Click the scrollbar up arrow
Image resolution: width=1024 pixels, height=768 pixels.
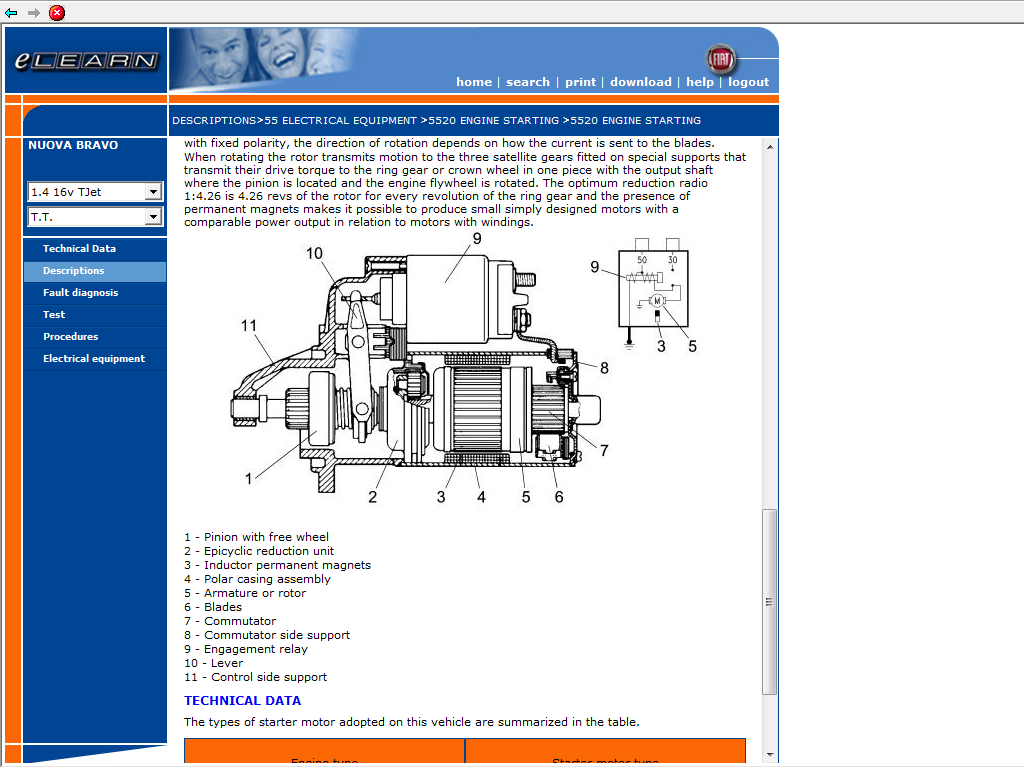pyautogui.click(x=770, y=147)
